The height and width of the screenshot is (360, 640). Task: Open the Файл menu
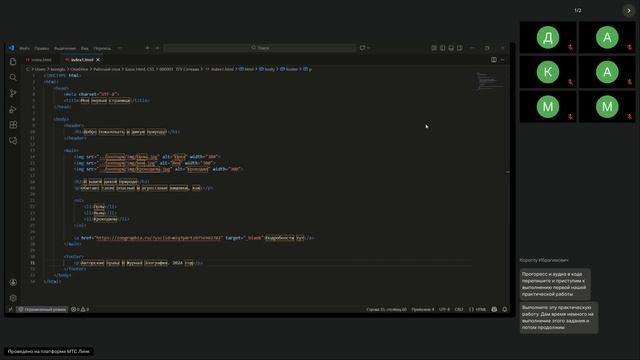[24, 48]
